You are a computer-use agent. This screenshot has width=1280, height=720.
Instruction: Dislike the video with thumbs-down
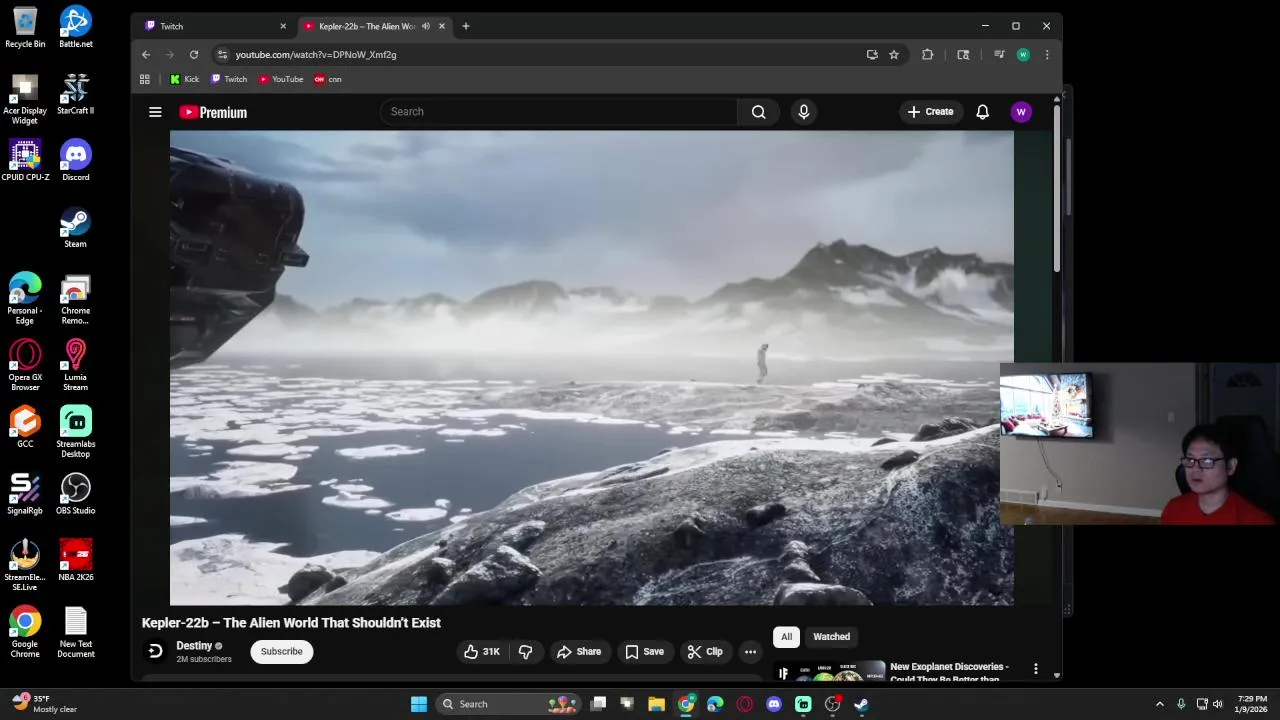pos(525,652)
